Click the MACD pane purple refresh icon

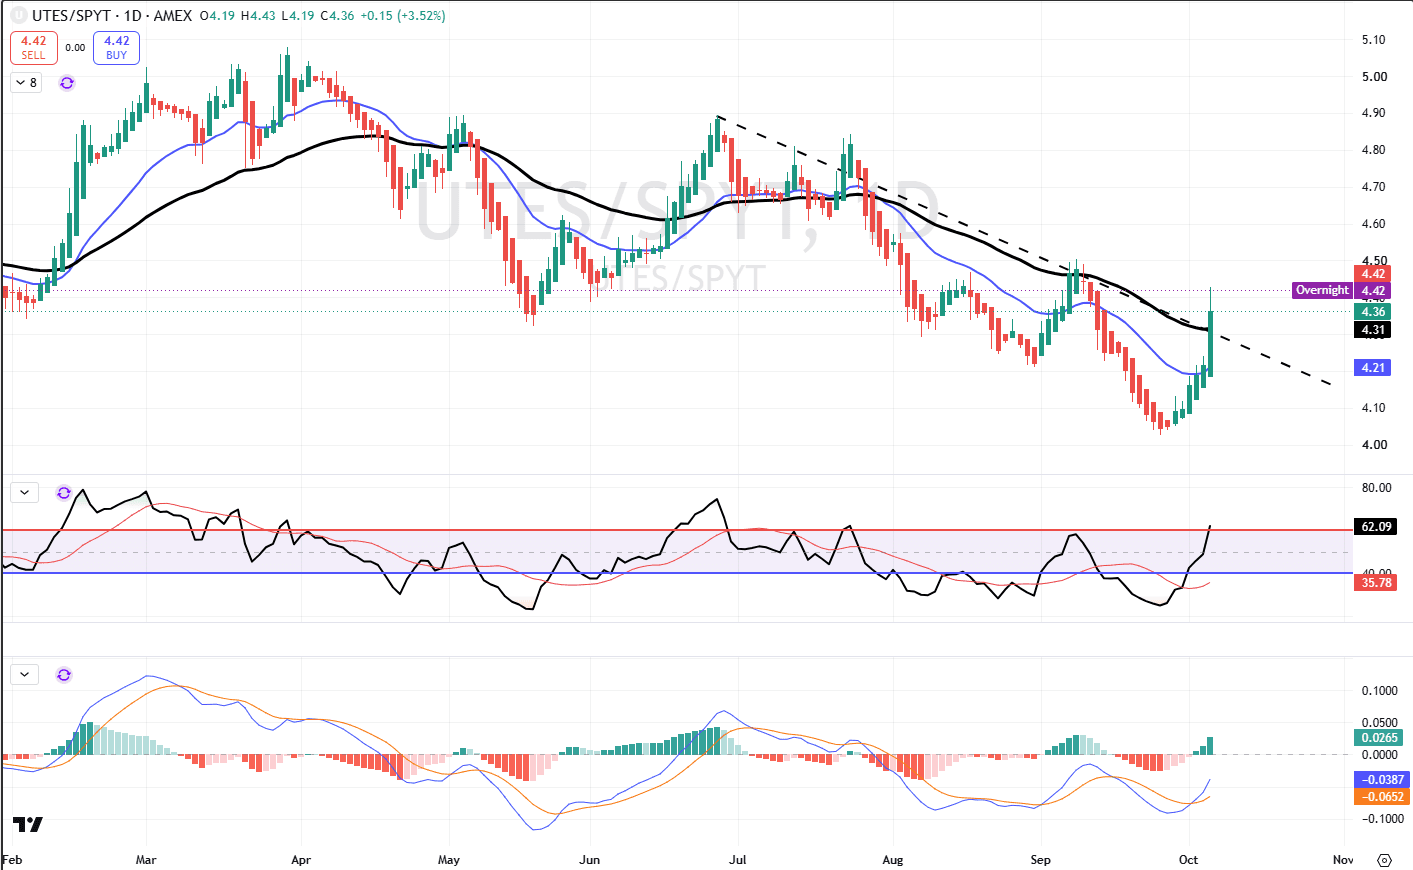[64, 675]
